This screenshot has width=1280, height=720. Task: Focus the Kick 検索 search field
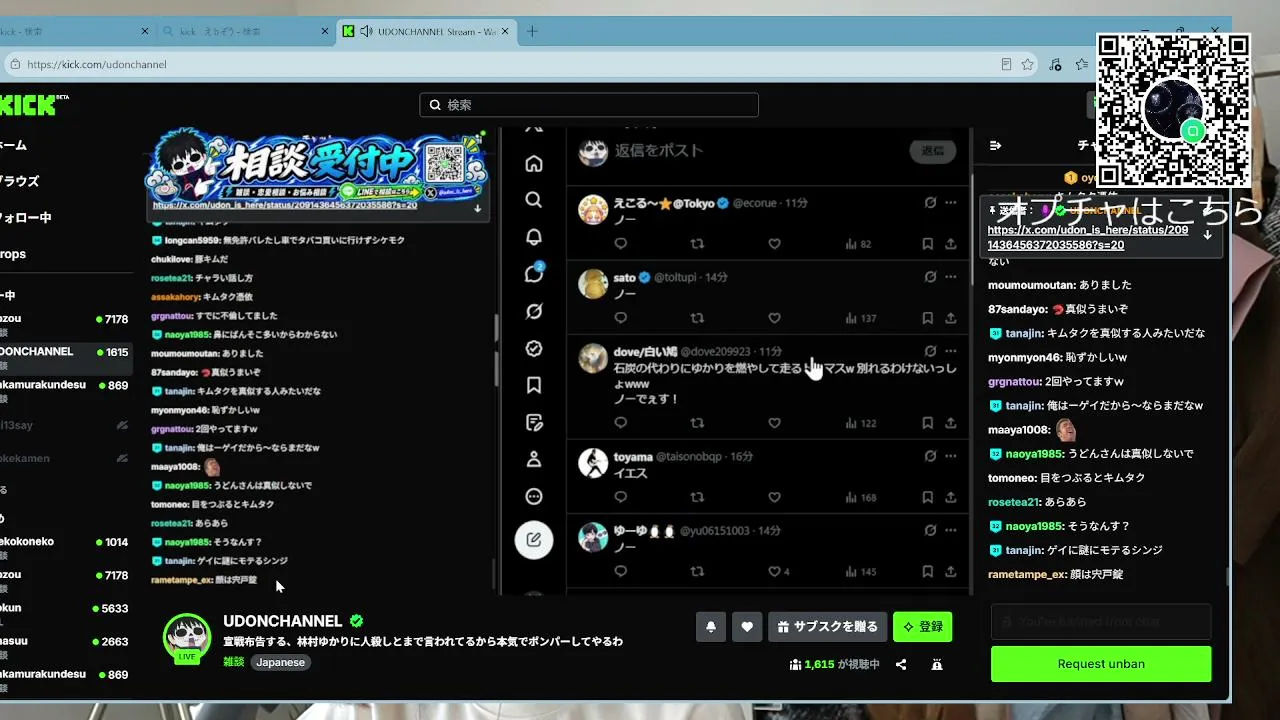pyautogui.click(x=589, y=105)
